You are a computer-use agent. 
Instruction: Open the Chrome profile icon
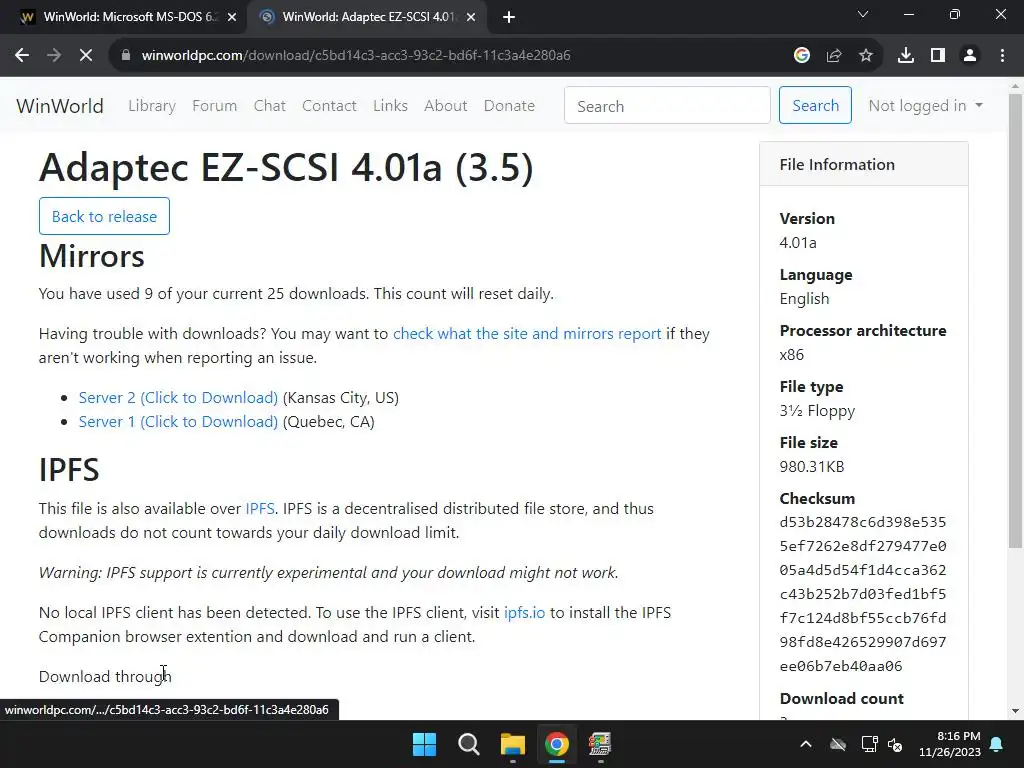[x=970, y=56]
